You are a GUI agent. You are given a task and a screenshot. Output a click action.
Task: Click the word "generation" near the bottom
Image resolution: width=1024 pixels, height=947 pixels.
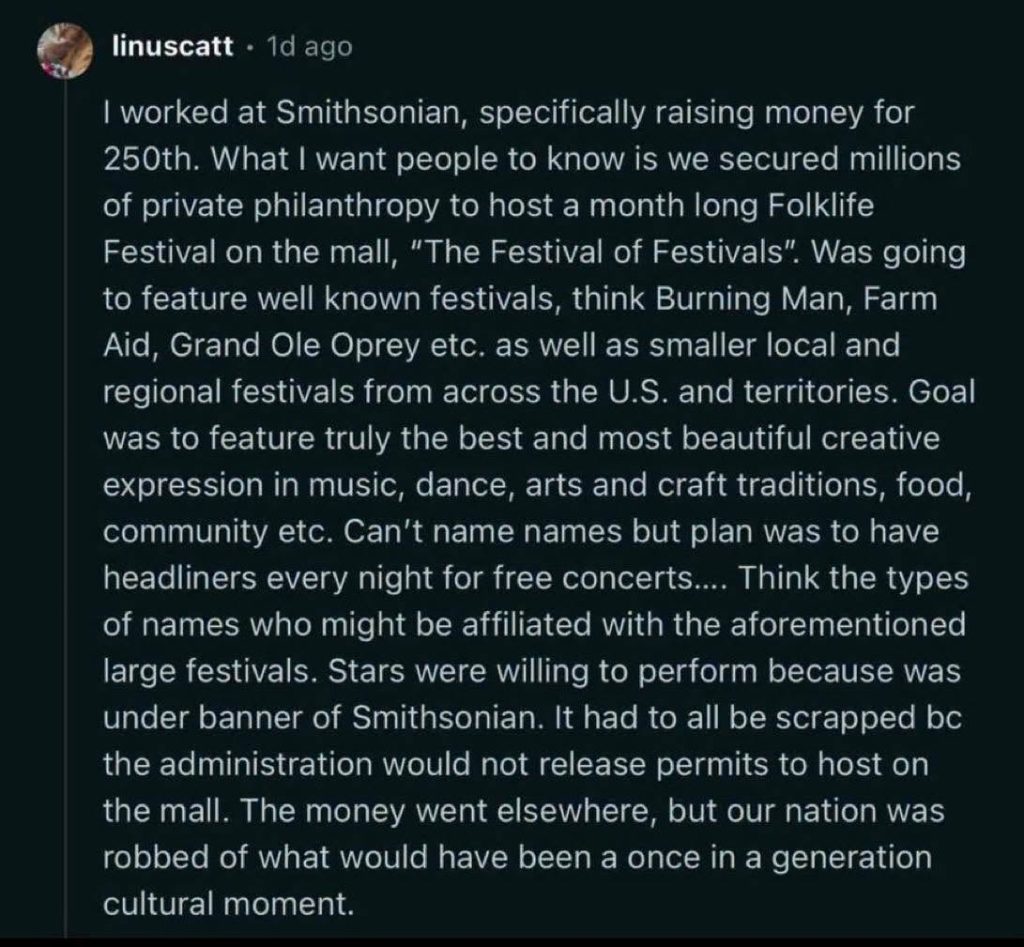852,859
